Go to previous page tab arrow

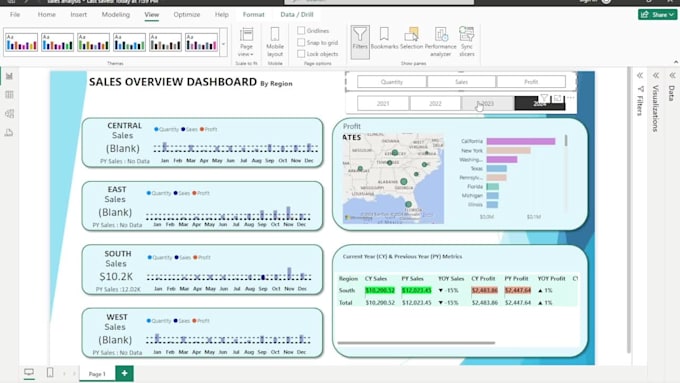[64, 373]
